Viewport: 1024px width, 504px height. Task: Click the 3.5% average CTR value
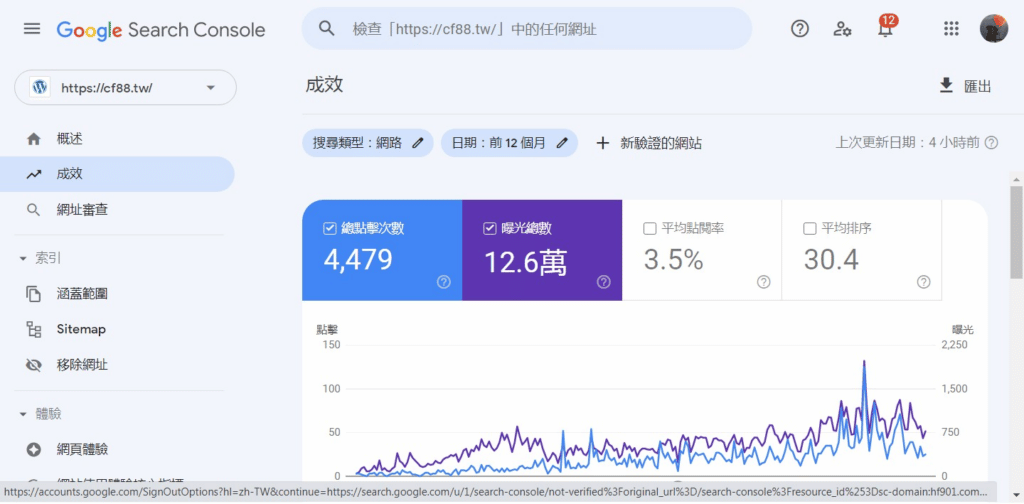673,260
